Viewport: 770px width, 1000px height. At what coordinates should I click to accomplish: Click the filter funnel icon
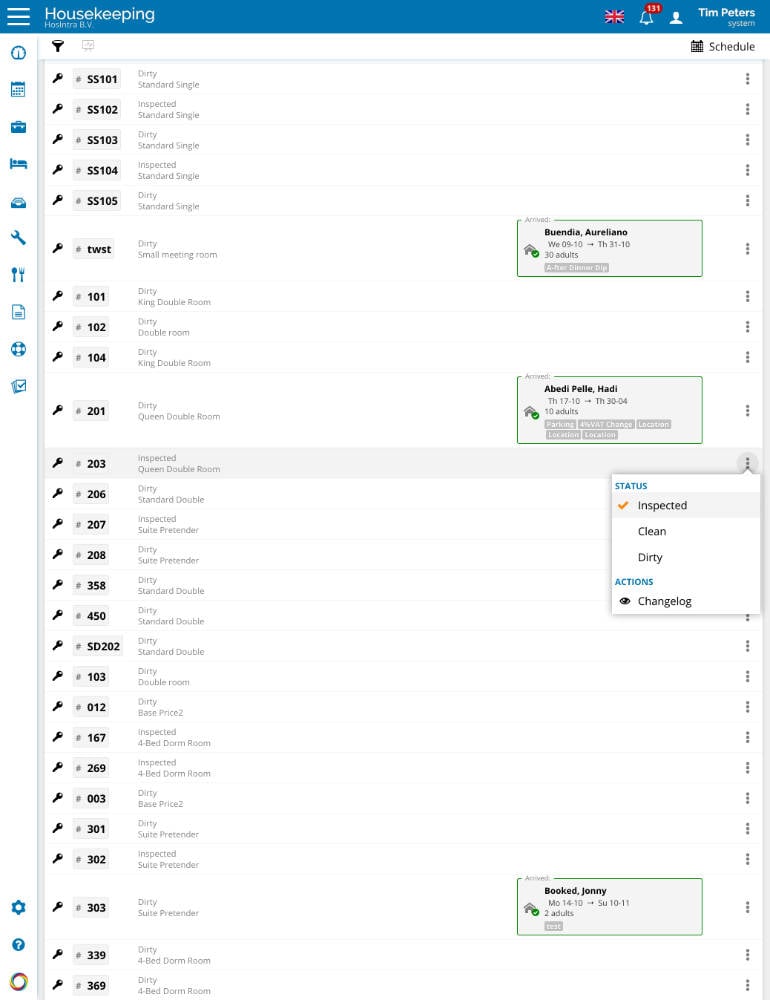point(58,46)
